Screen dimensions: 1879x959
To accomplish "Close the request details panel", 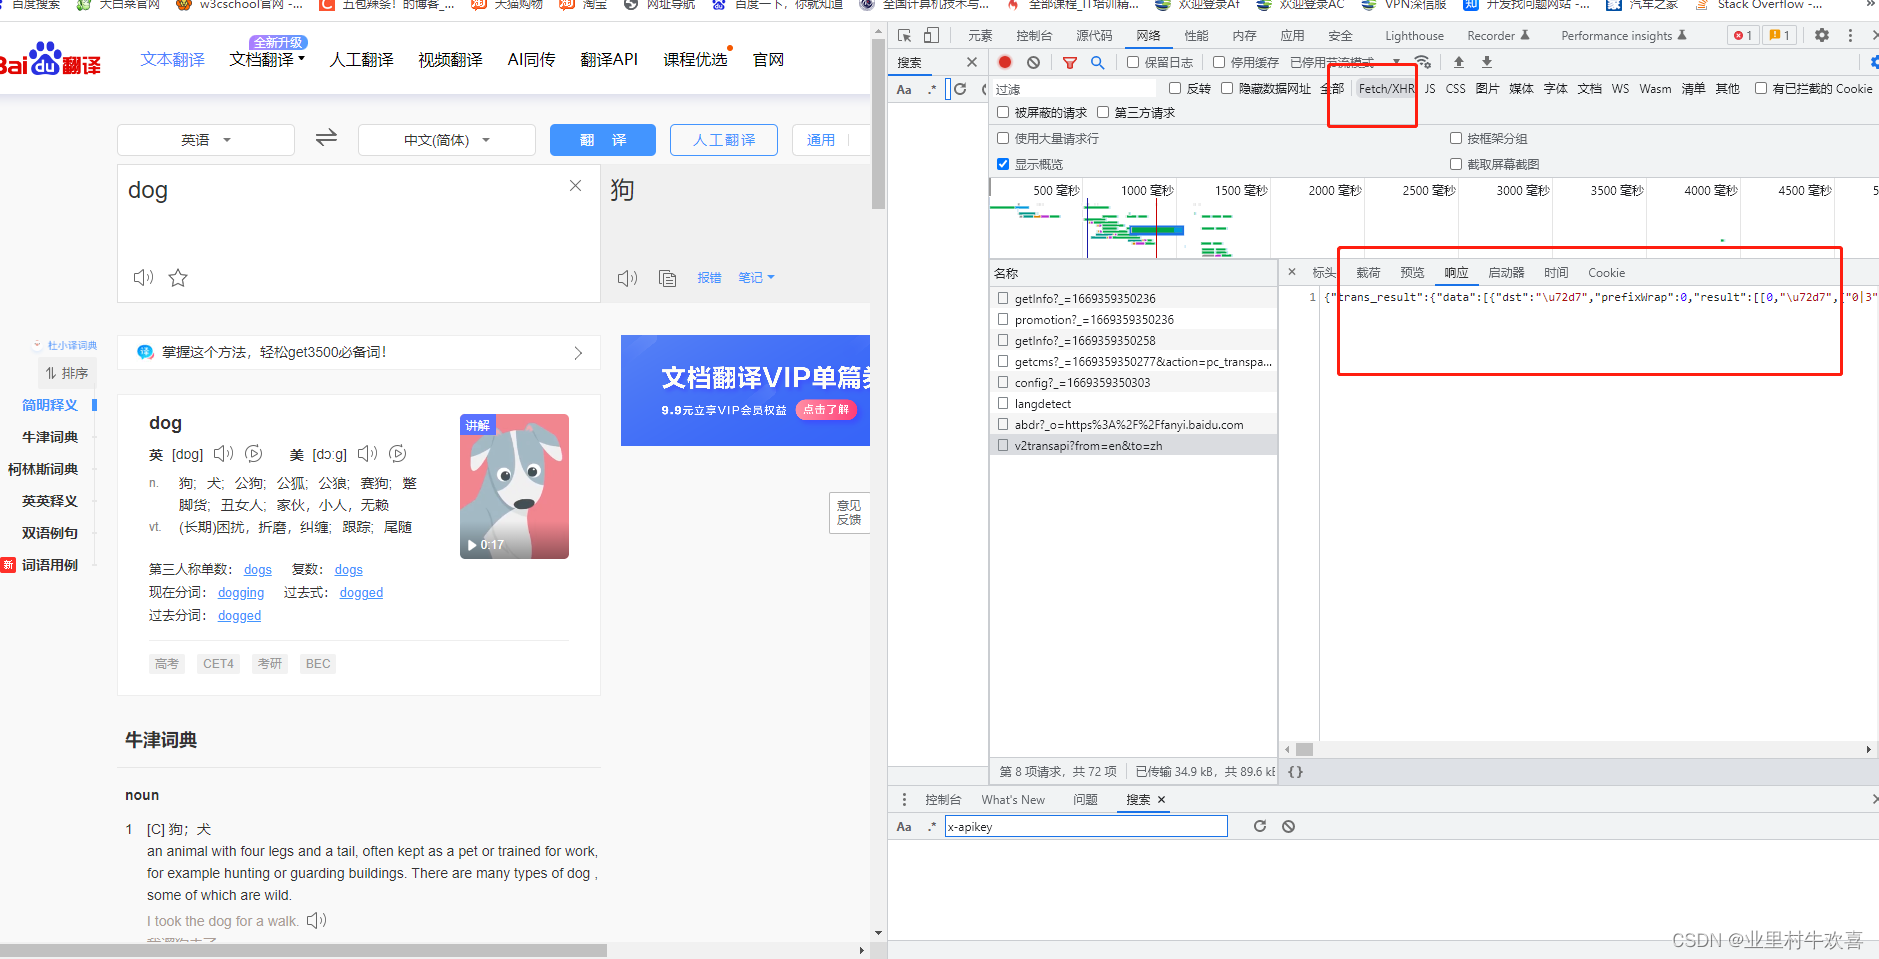I will 1292,272.
